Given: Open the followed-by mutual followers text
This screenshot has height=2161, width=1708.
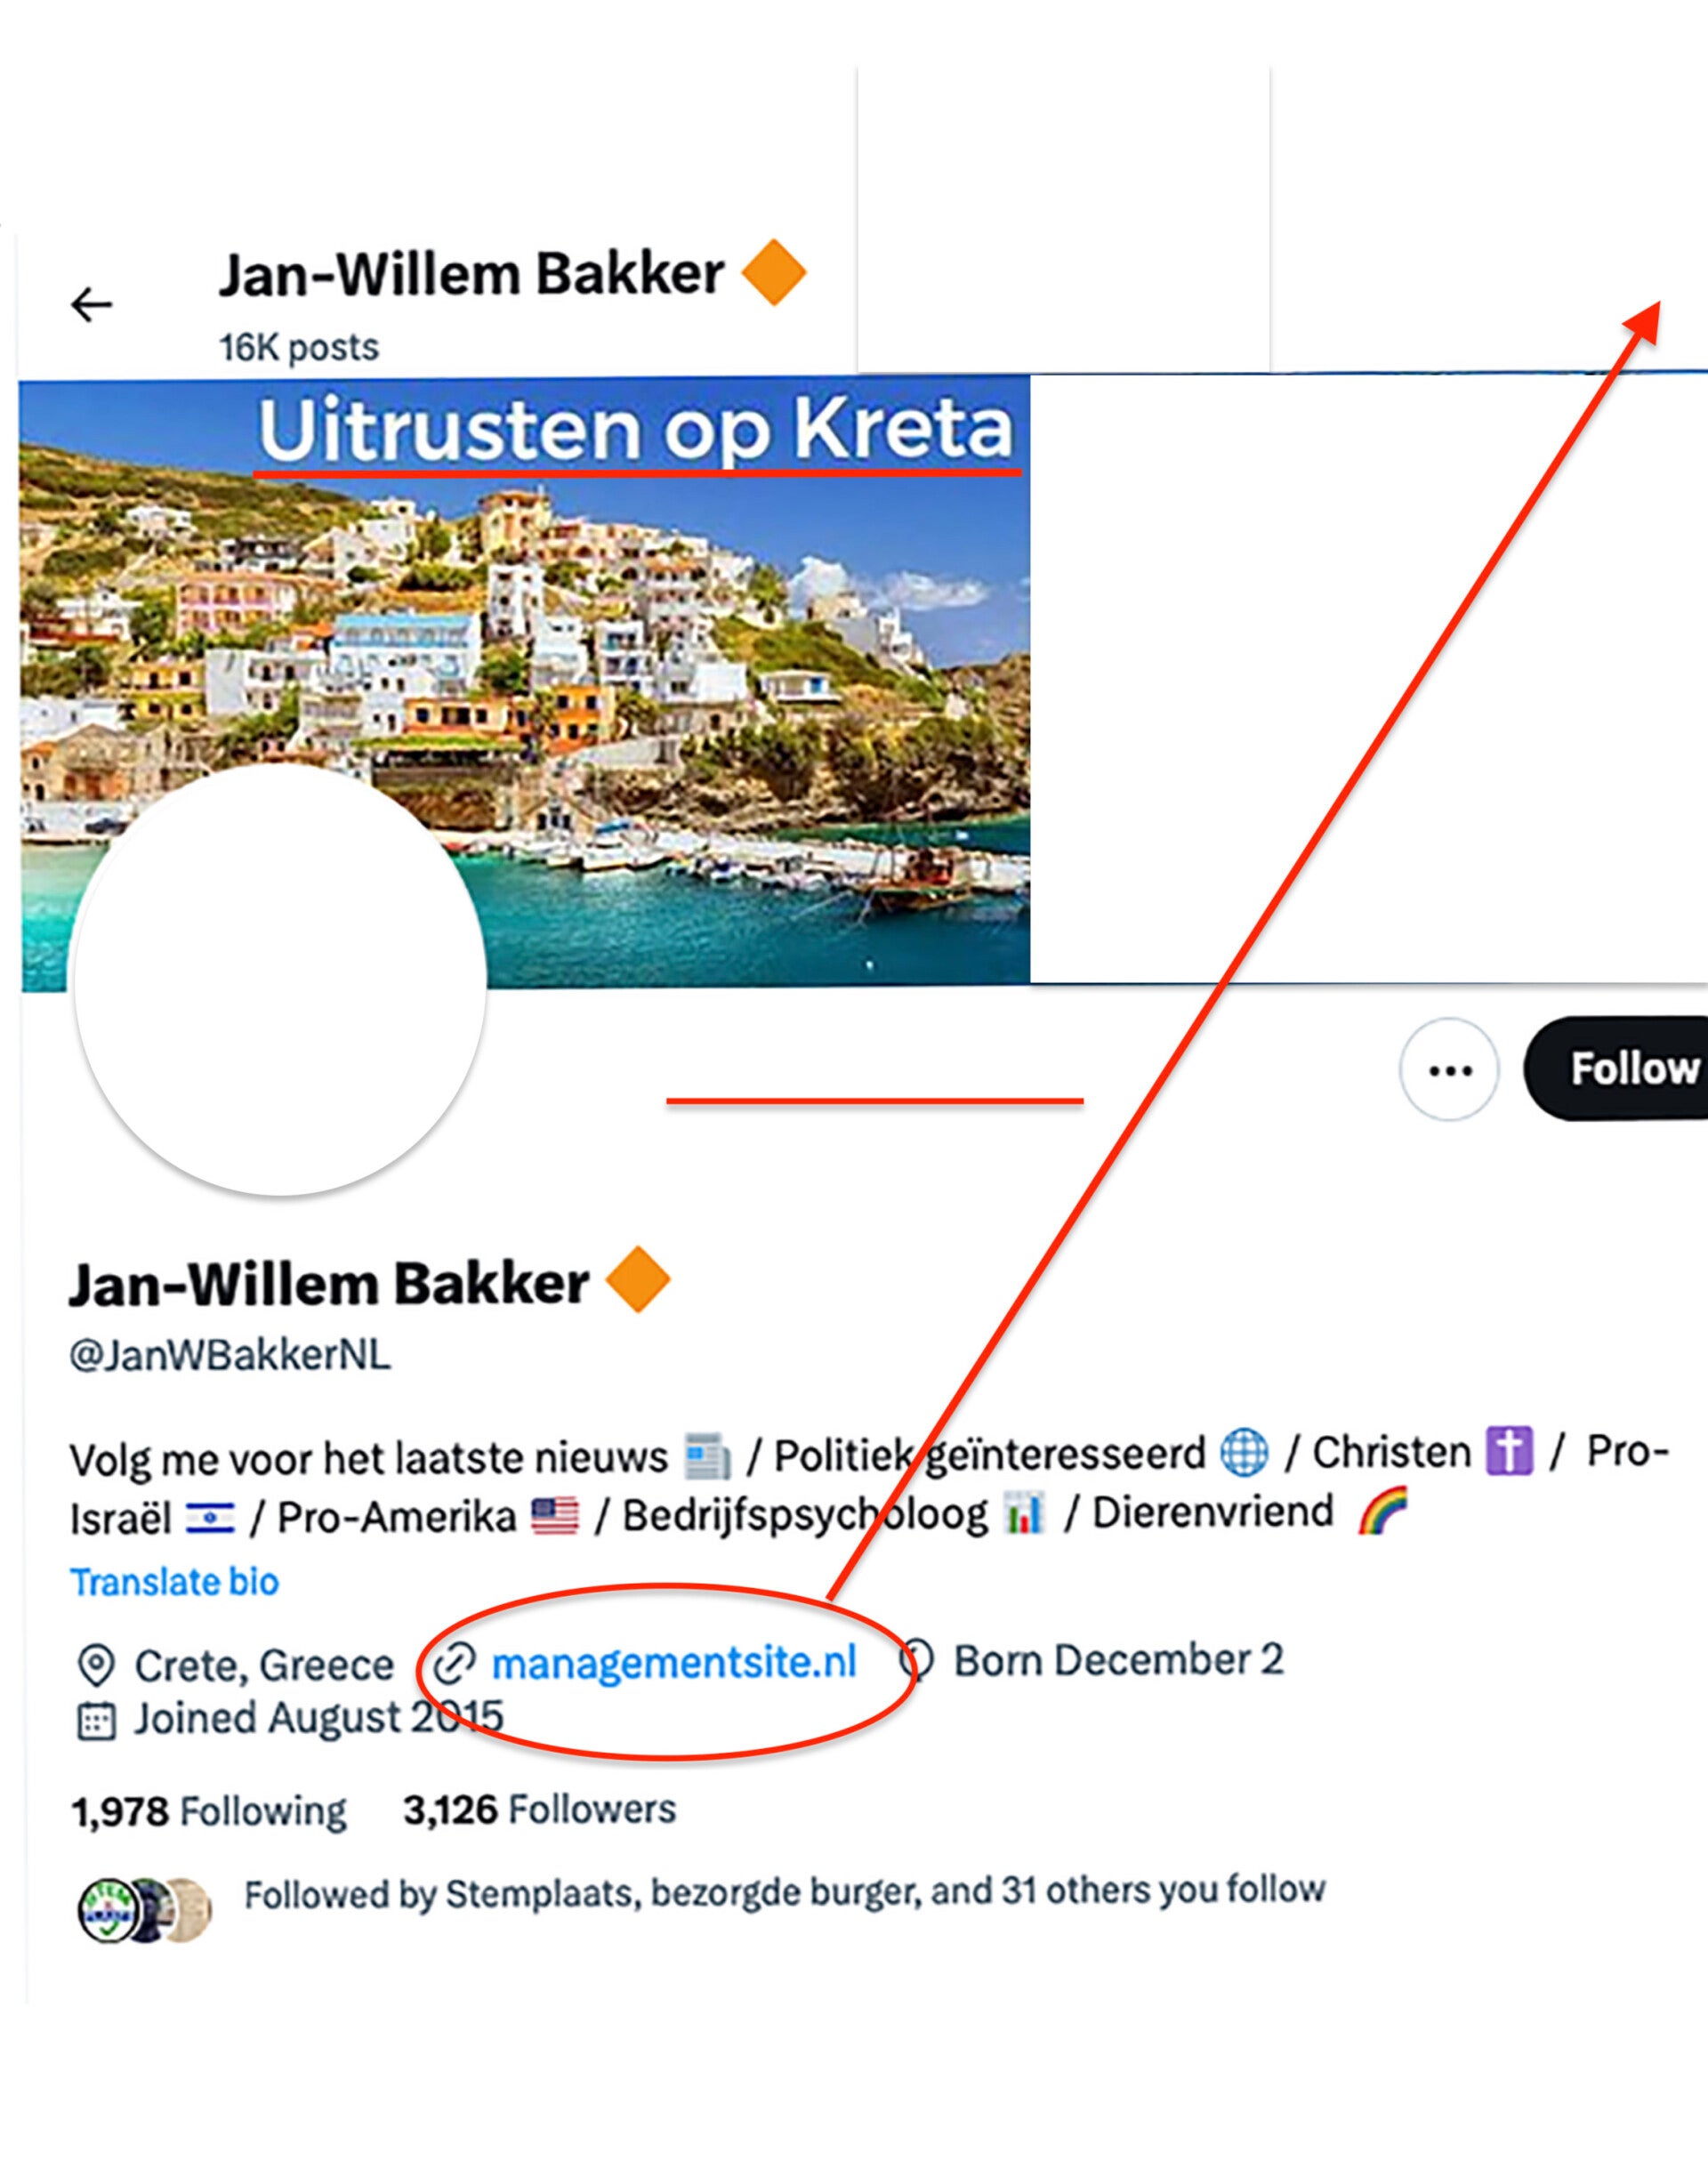Looking at the screenshot, I should 784,1892.
